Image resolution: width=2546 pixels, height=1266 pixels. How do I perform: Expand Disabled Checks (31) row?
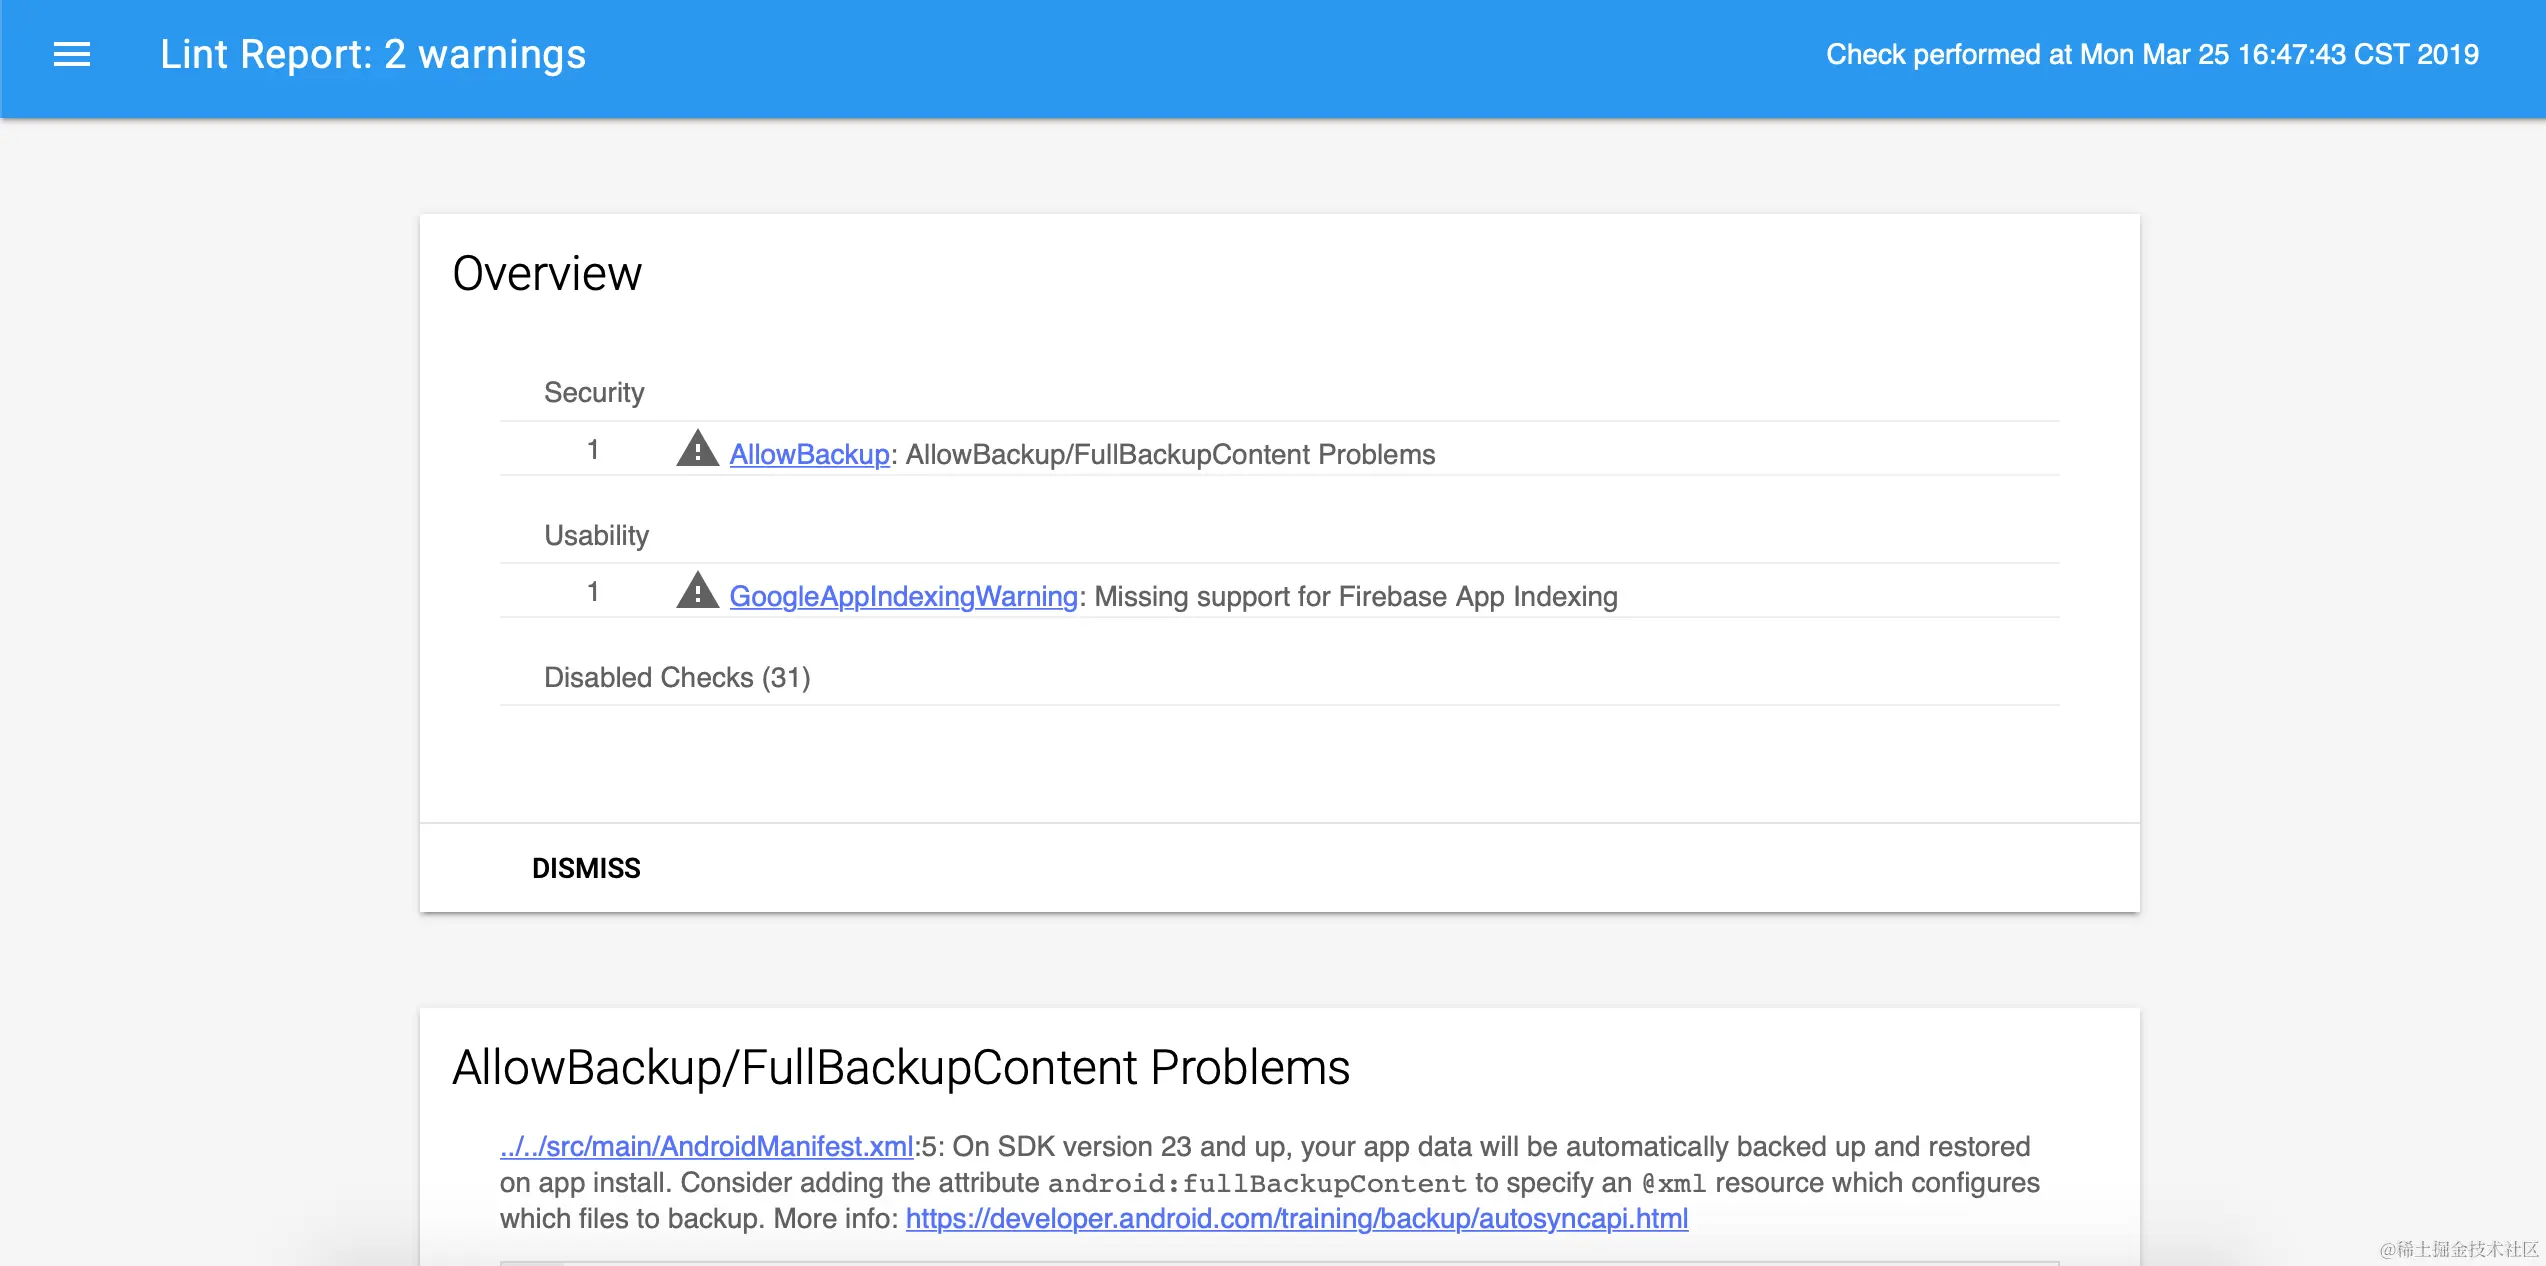coord(677,677)
